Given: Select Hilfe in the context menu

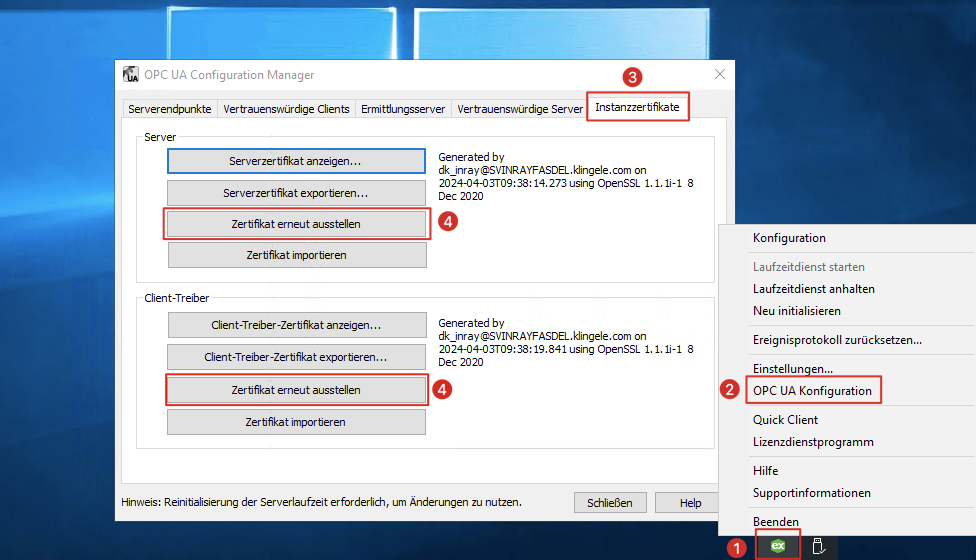Looking at the screenshot, I should (x=766, y=471).
